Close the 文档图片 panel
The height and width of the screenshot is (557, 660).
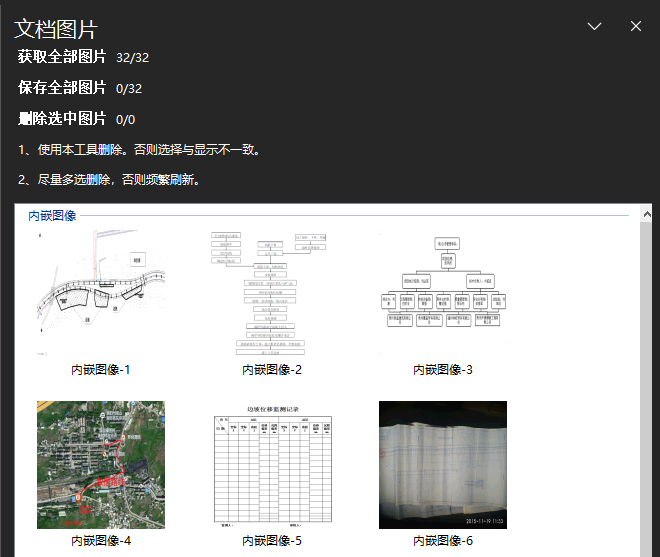[635, 27]
